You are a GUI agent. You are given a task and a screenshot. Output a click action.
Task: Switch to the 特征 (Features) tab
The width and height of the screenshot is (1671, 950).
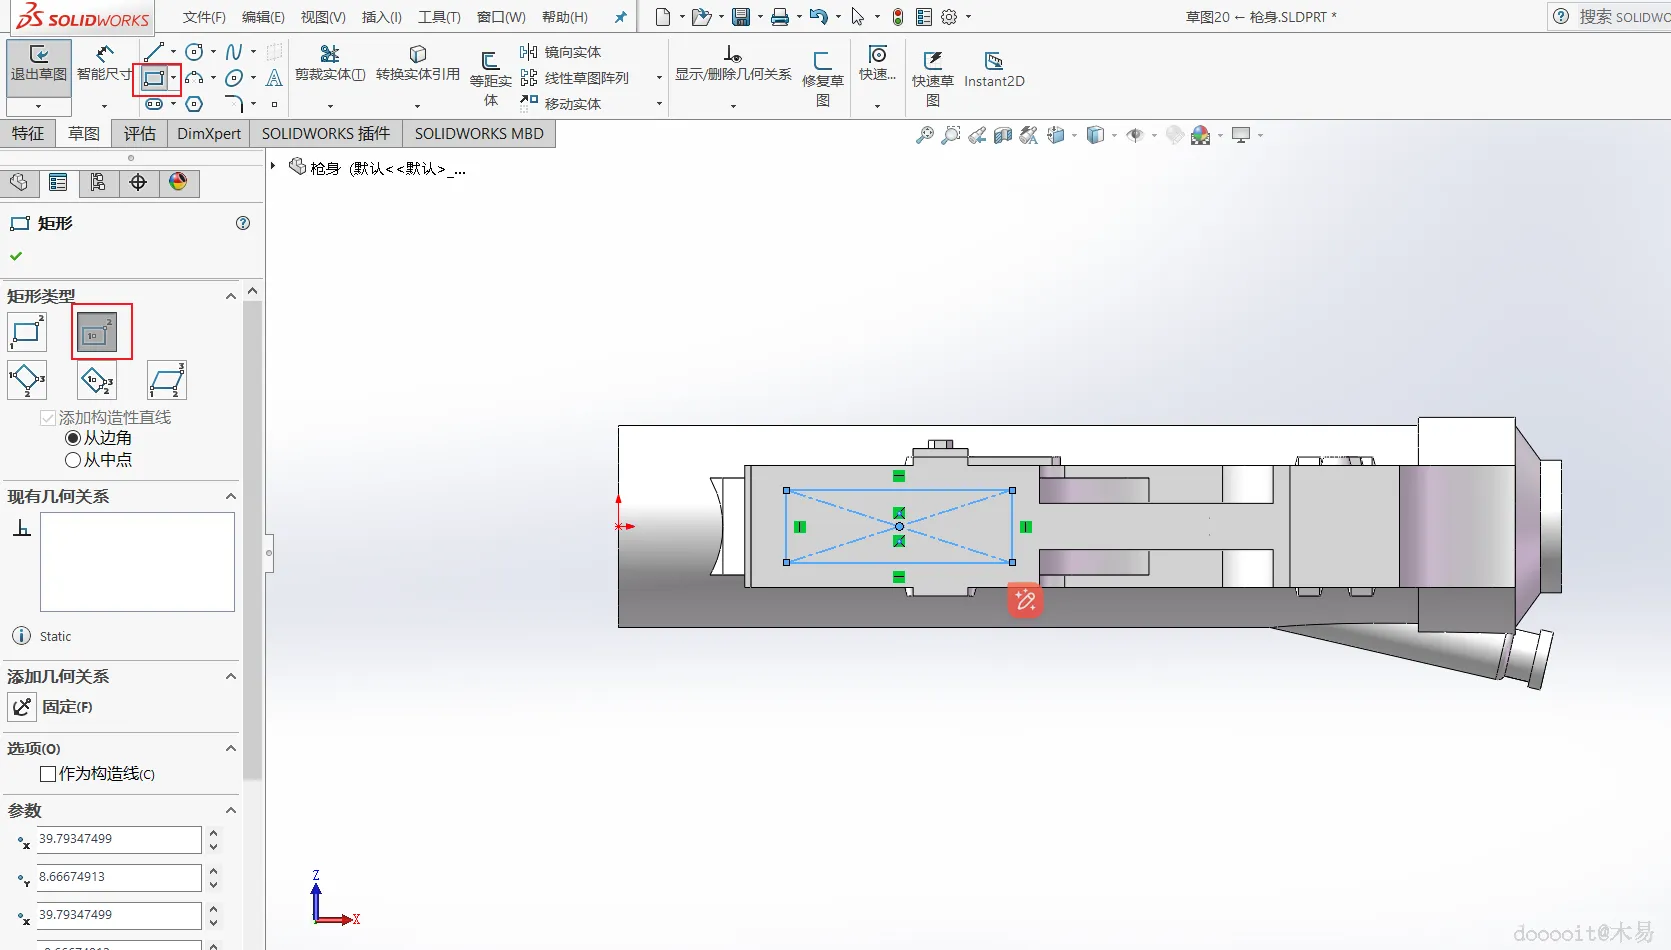tap(28, 134)
